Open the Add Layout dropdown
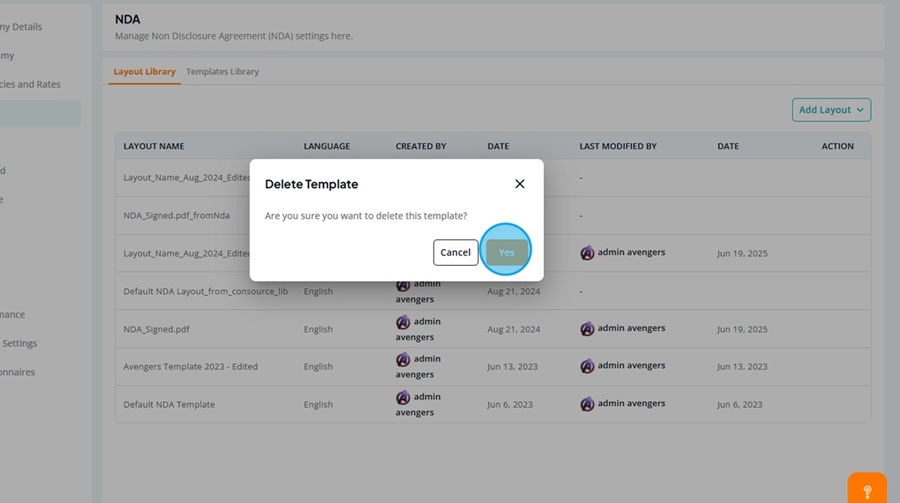This screenshot has width=900, height=503. pos(831,110)
